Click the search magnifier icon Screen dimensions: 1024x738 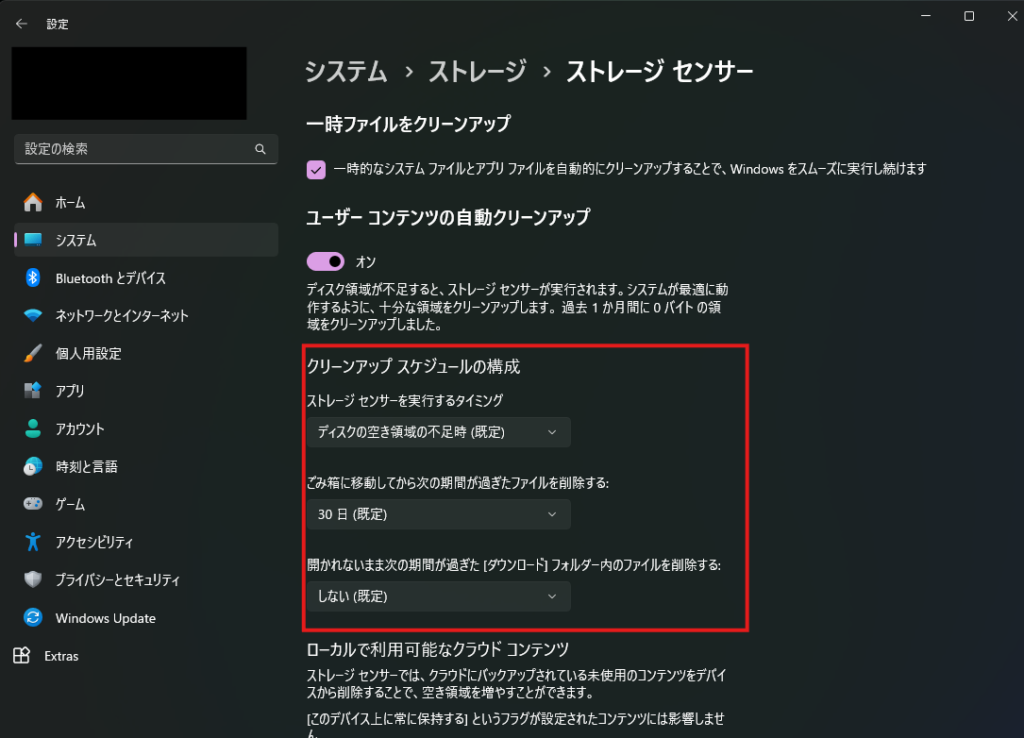click(260, 149)
